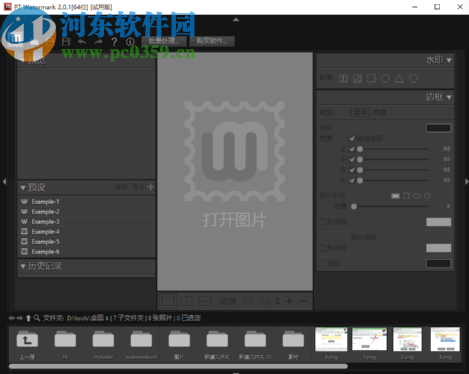Open the folder path dropdown

coord(107,318)
